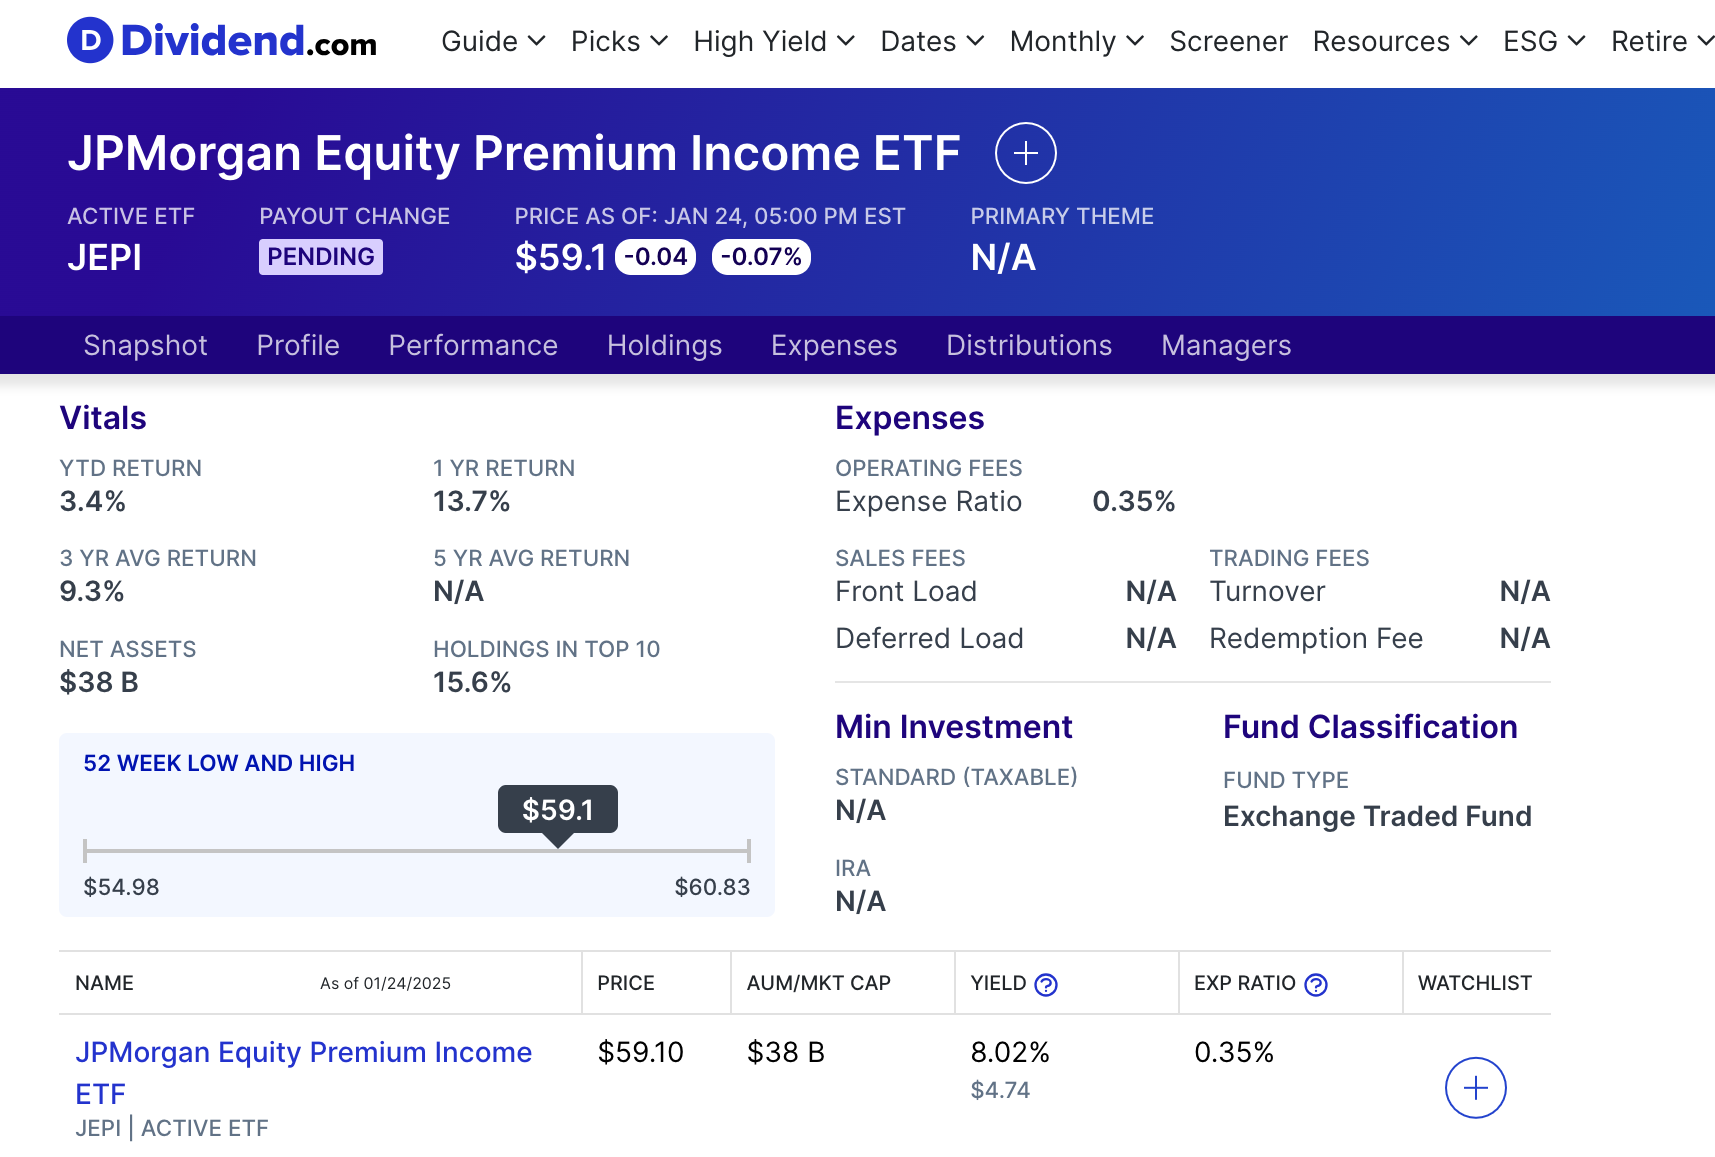This screenshot has height=1157, width=1715.
Task: Open the High Yield dropdown
Action: pos(774,41)
